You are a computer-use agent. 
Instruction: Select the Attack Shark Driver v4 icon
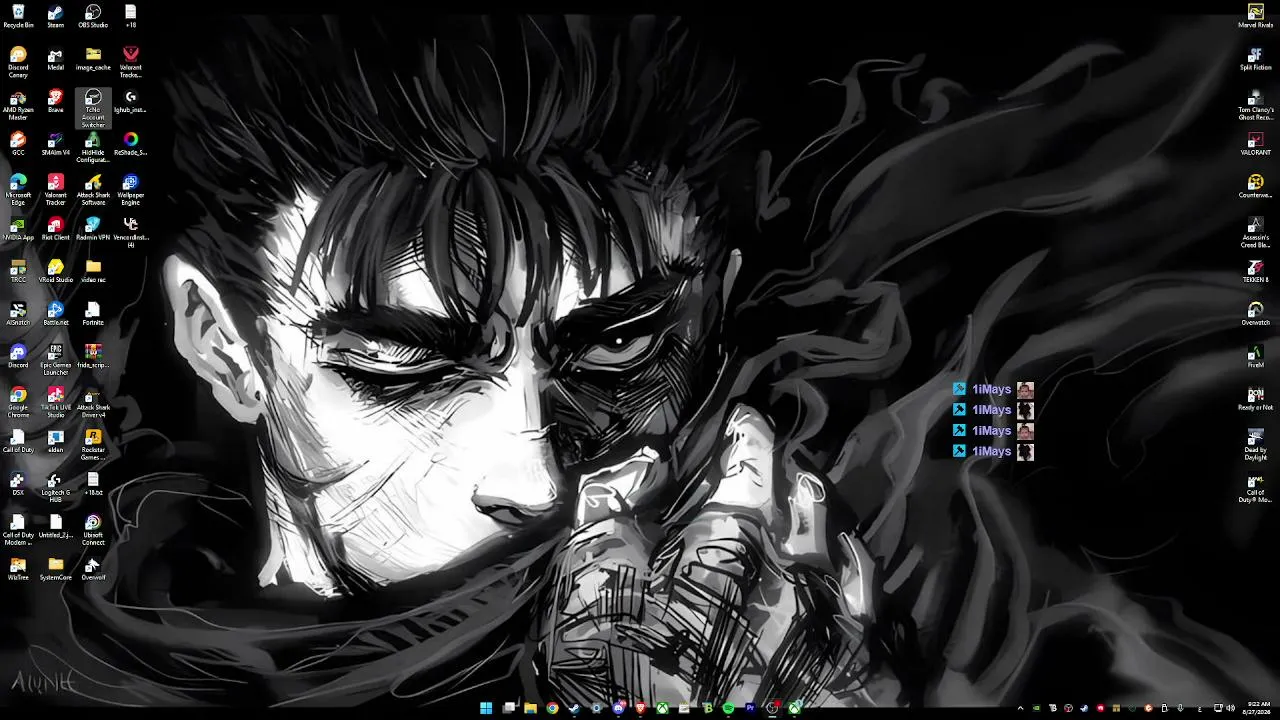[93, 402]
